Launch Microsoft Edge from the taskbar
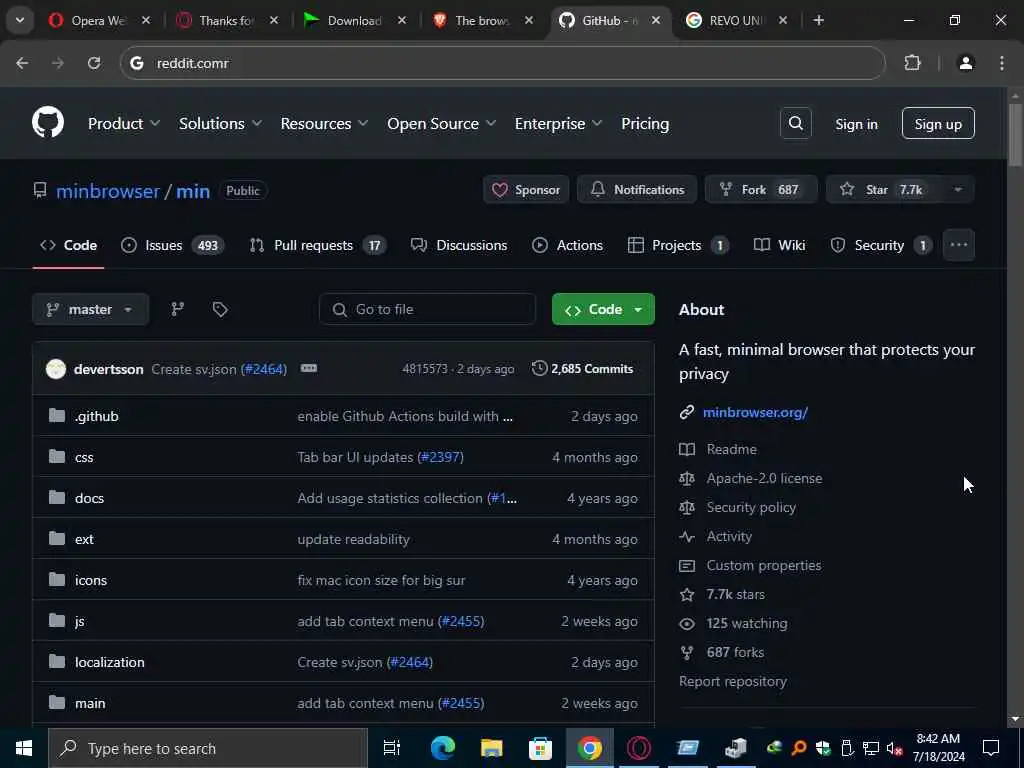The height and width of the screenshot is (768, 1024). [442, 748]
